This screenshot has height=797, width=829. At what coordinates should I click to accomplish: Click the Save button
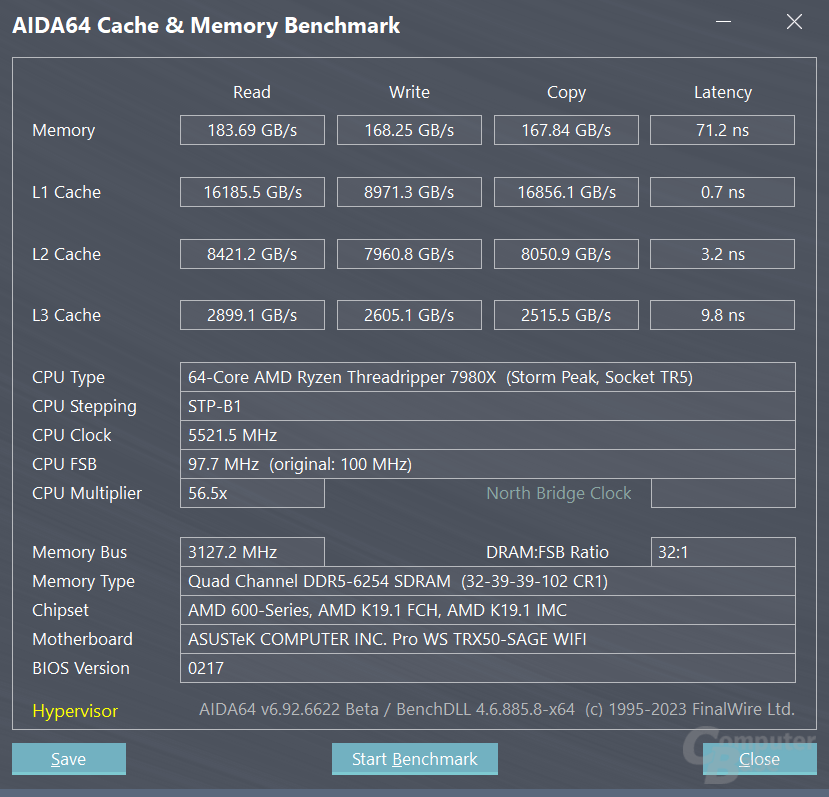[69, 759]
